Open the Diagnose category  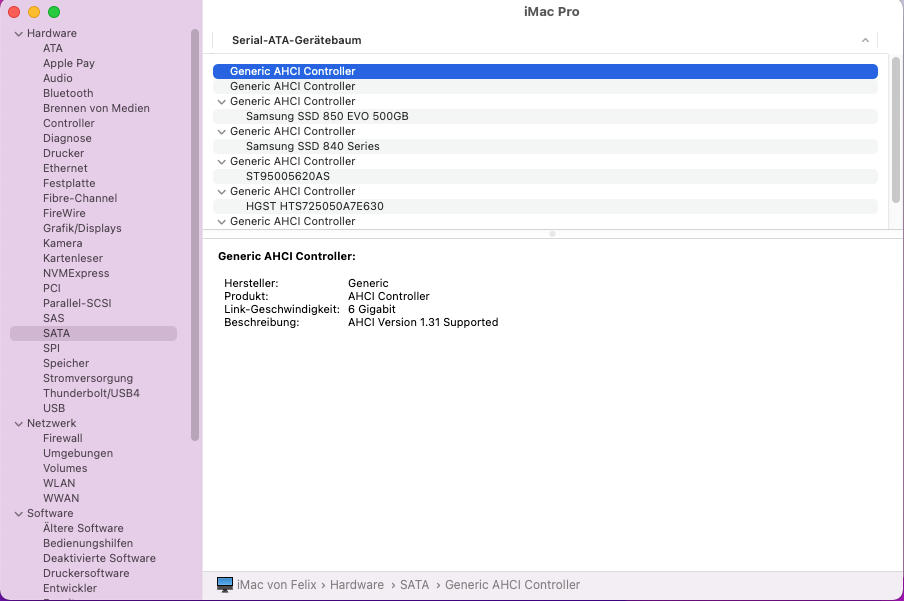point(67,138)
